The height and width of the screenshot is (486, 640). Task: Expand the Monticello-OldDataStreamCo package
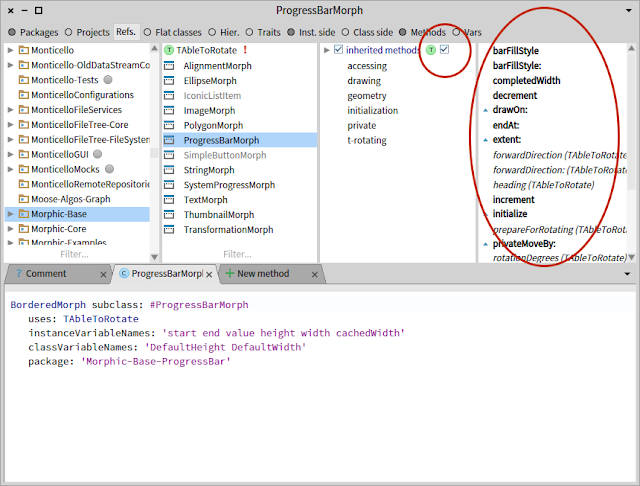click(x=11, y=65)
